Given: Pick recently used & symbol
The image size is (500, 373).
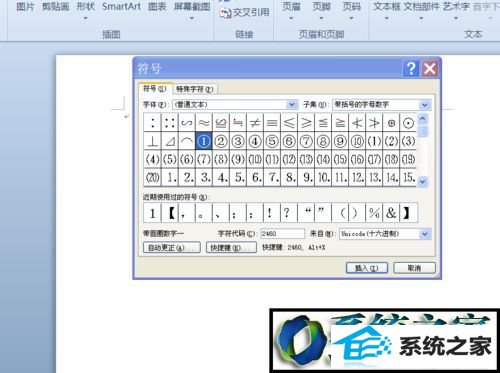Looking at the screenshot, I should (x=391, y=213).
